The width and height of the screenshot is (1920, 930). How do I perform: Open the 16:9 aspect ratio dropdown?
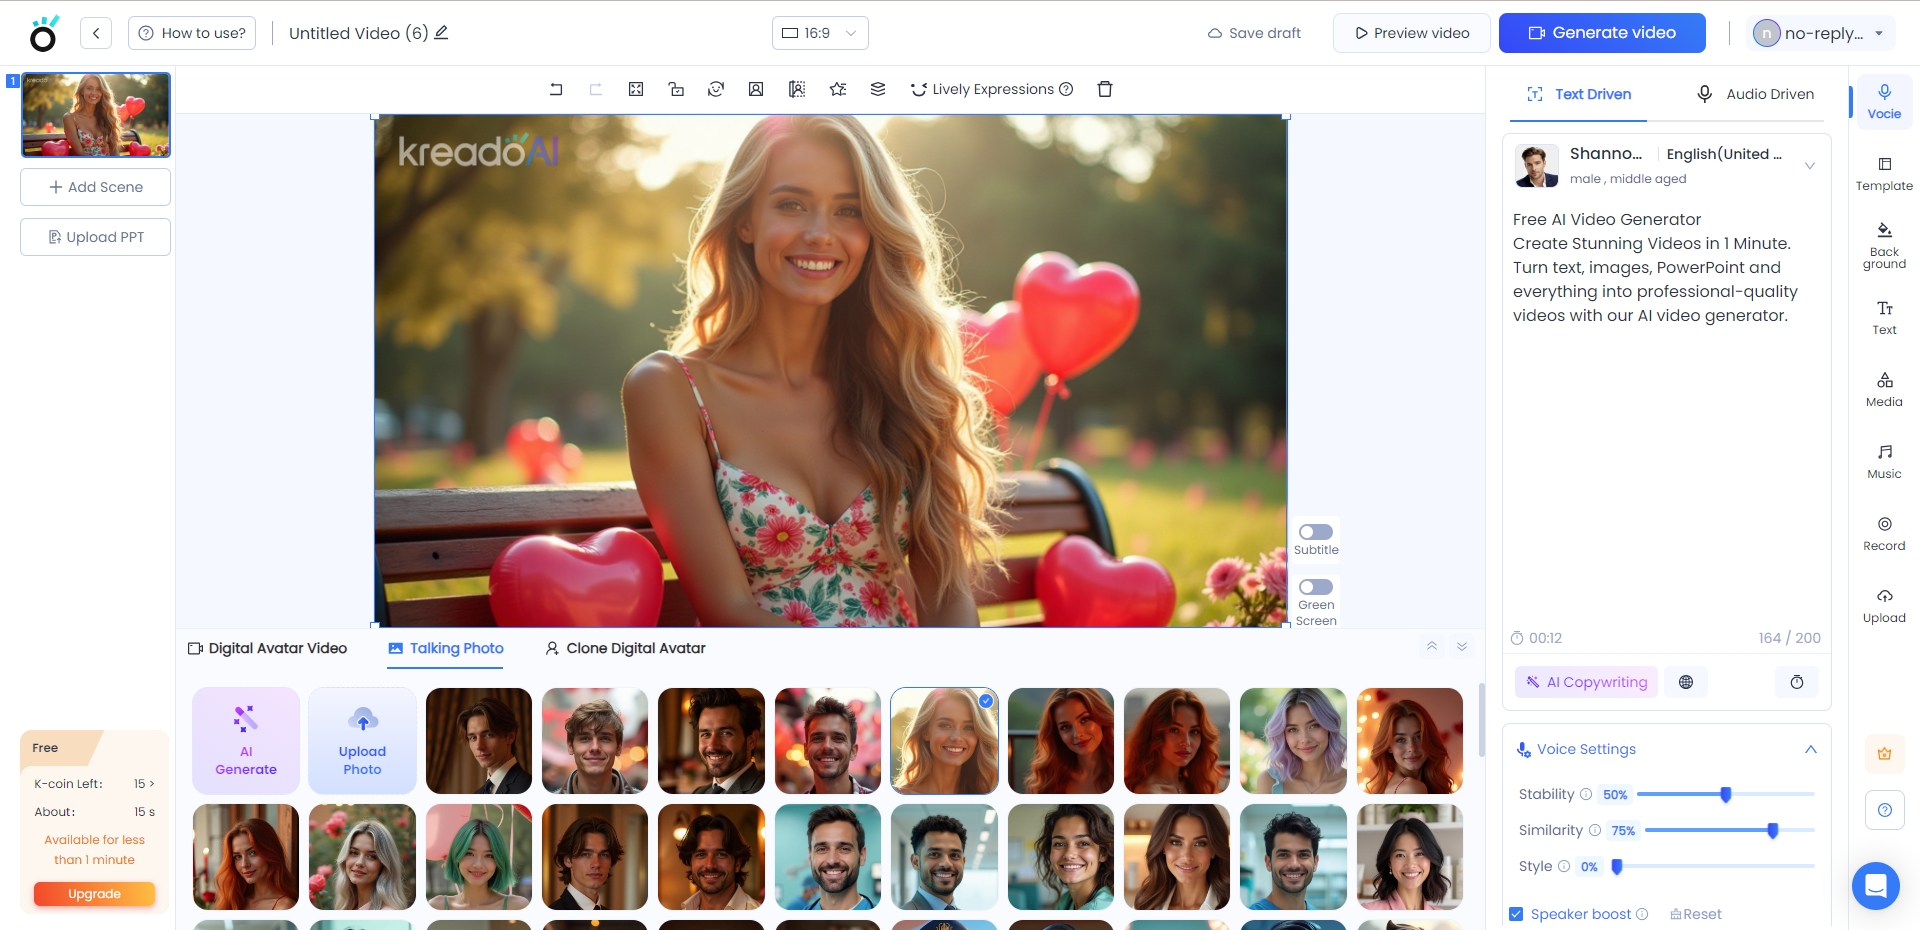(x=820, y=33)
